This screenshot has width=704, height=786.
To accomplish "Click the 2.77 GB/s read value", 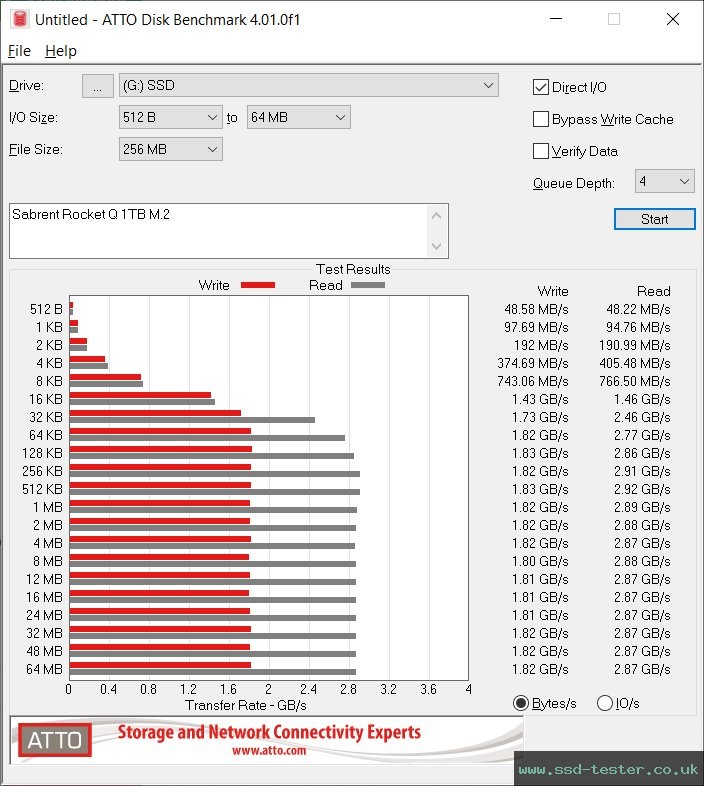I will click(642, 436).
